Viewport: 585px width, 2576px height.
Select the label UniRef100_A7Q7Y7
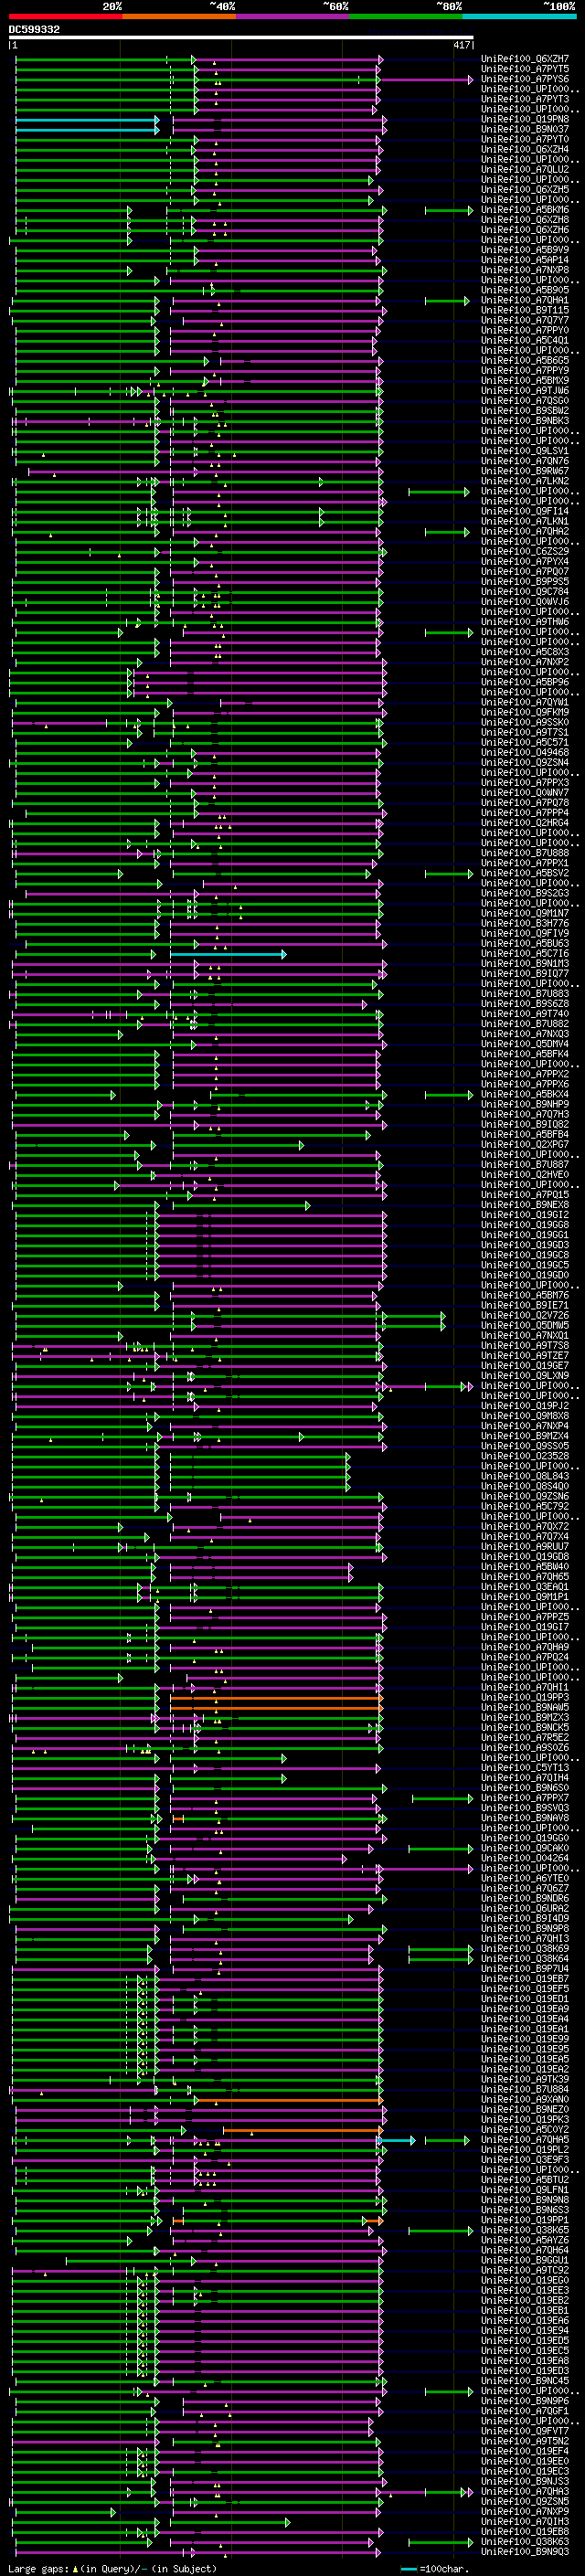coord(525,320)
